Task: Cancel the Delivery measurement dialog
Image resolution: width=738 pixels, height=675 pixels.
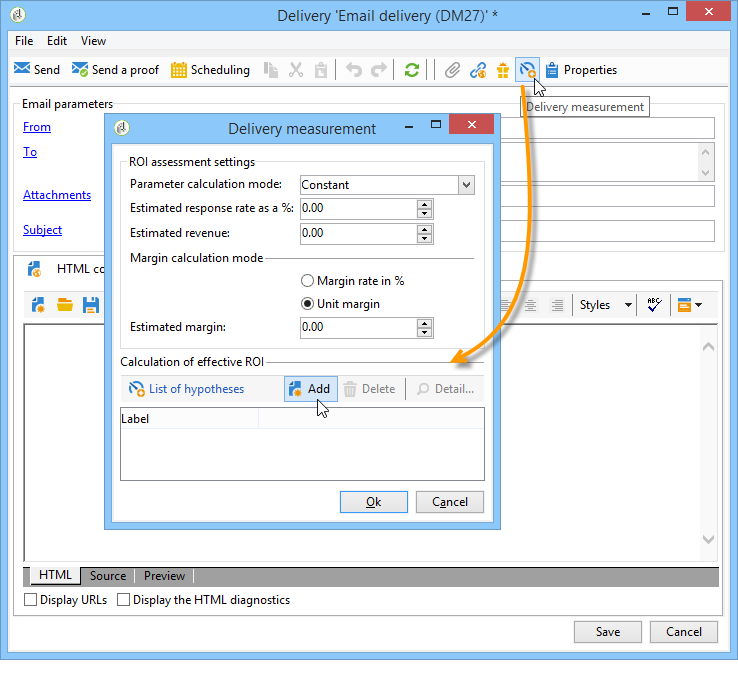Action: point(449,502)
